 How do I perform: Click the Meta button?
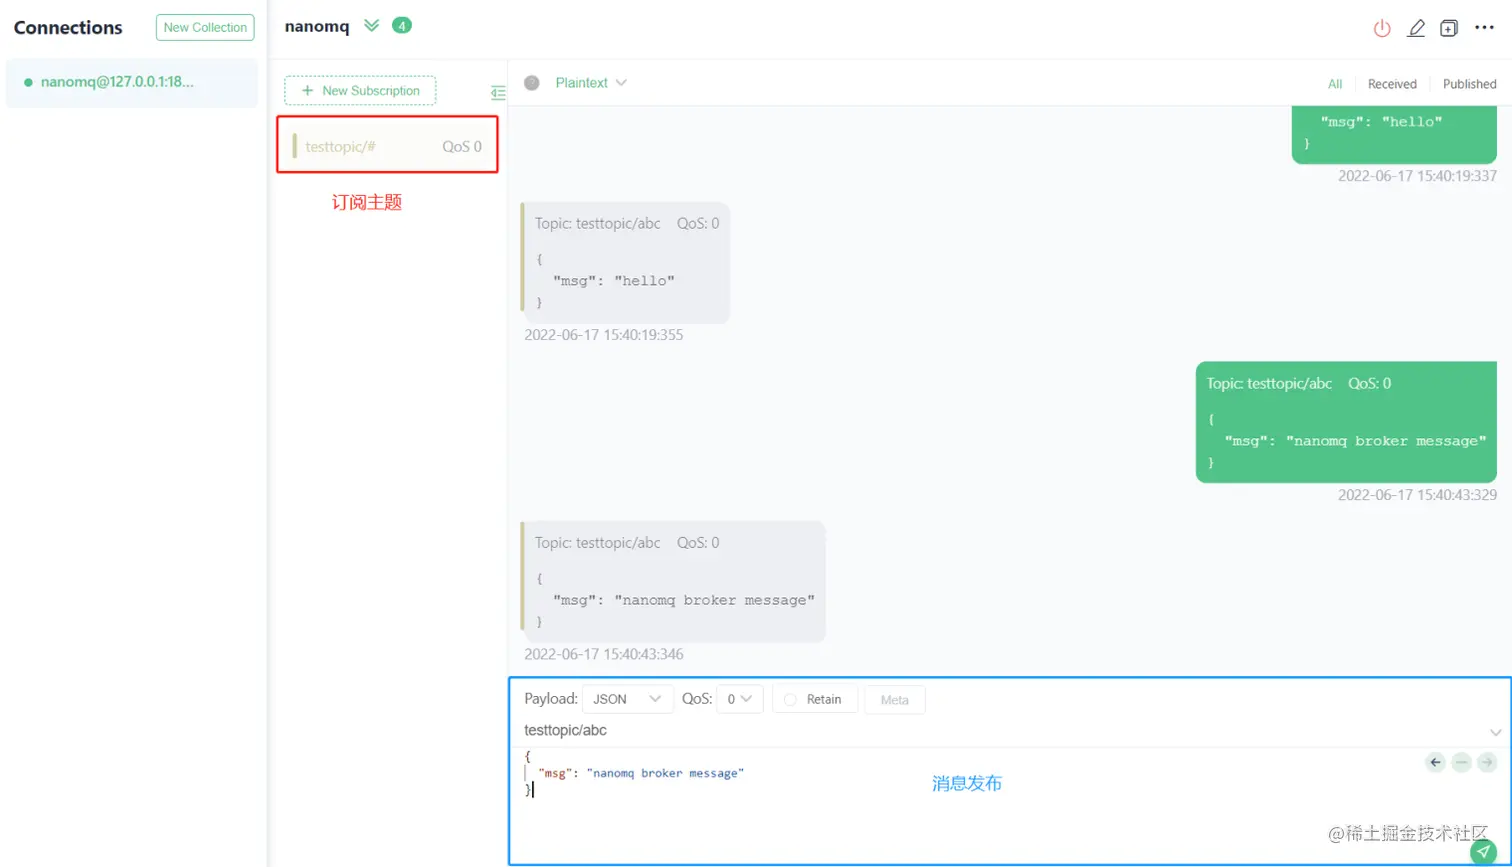tap(895, 699)
